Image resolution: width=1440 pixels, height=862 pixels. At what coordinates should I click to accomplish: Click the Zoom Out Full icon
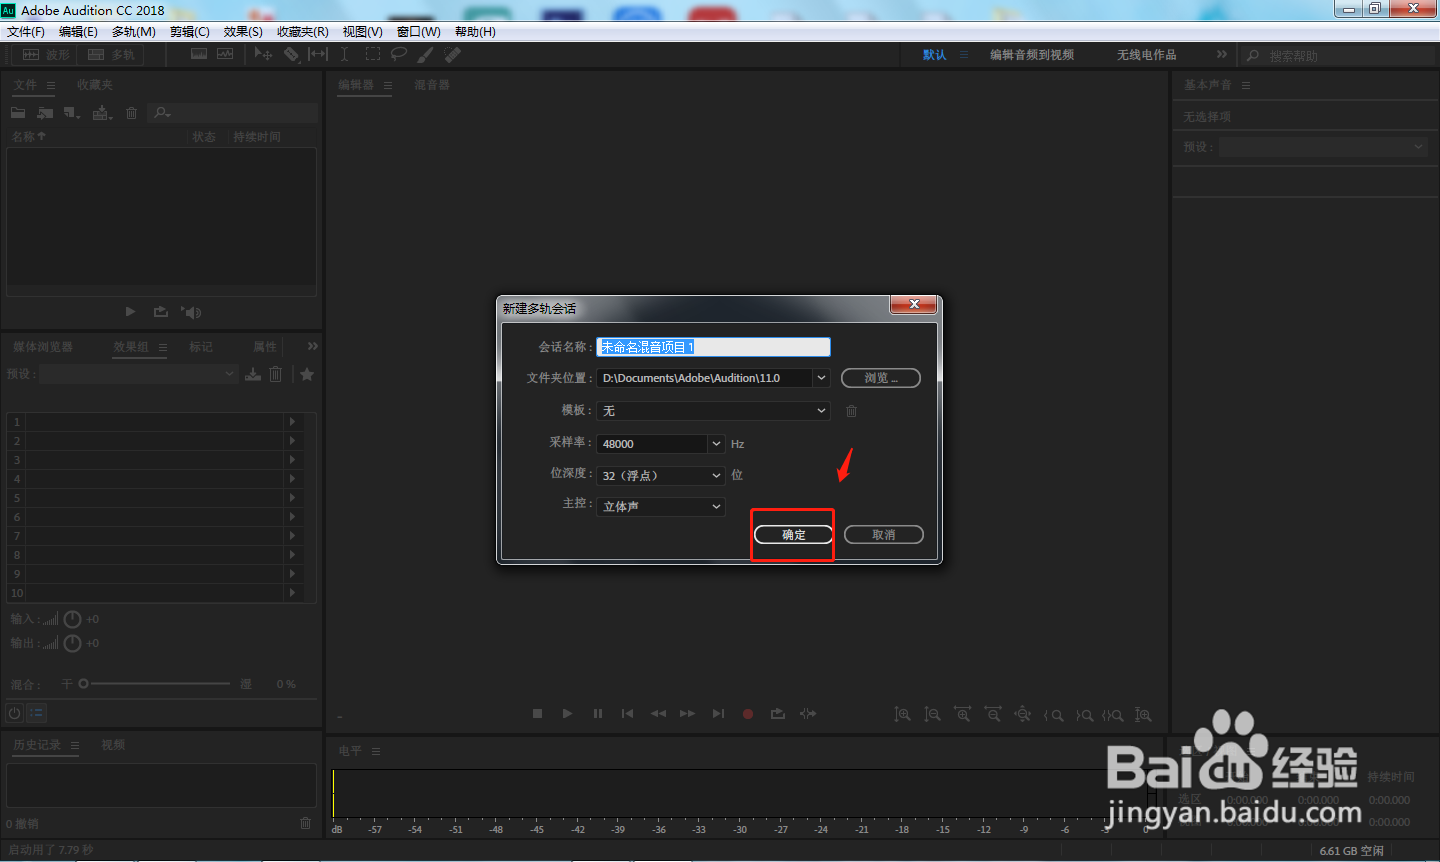tap(1022, 714)
